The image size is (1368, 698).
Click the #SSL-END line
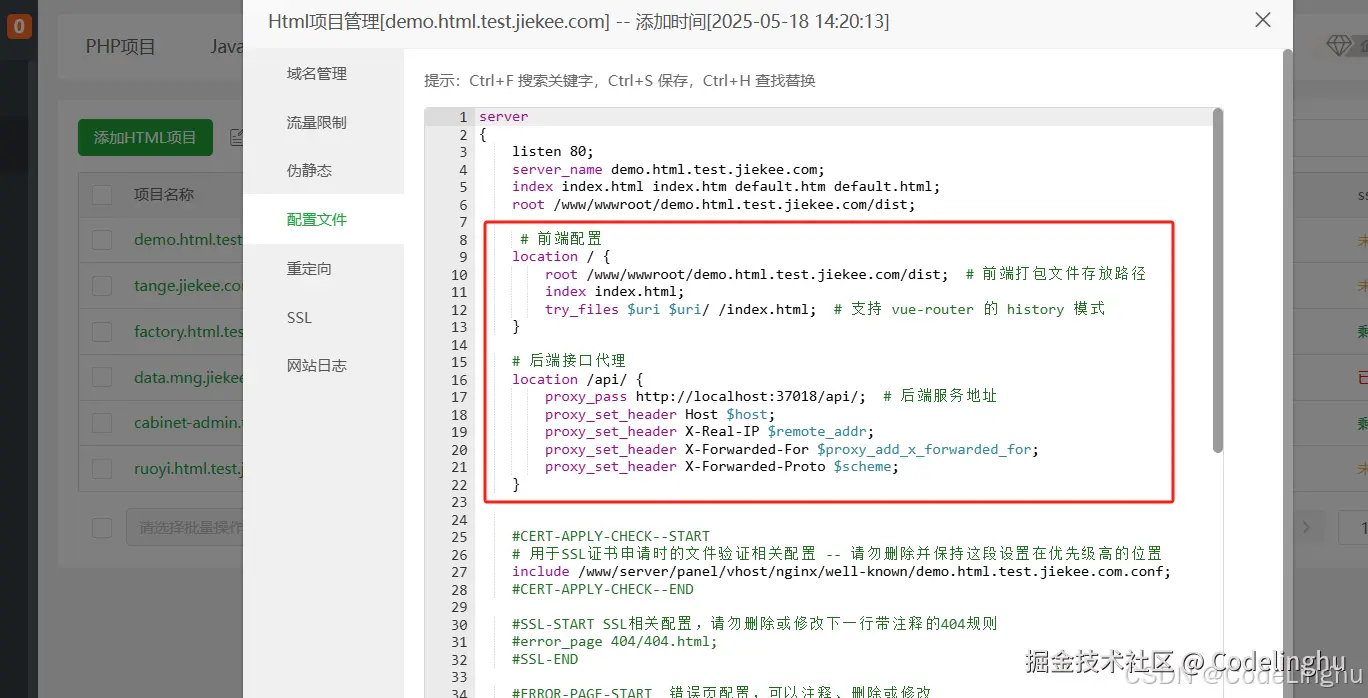[x=545, y=659]
